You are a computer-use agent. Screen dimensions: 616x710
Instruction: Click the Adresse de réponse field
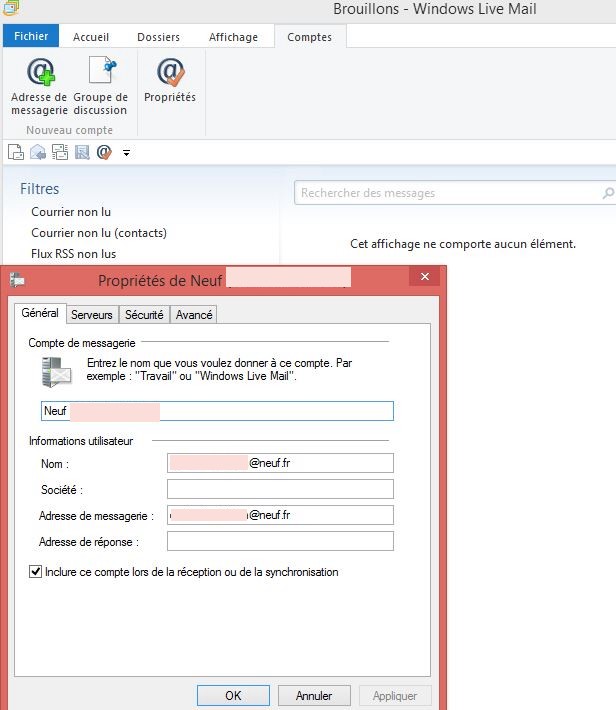pyautogui.click(x=280, y=541)
